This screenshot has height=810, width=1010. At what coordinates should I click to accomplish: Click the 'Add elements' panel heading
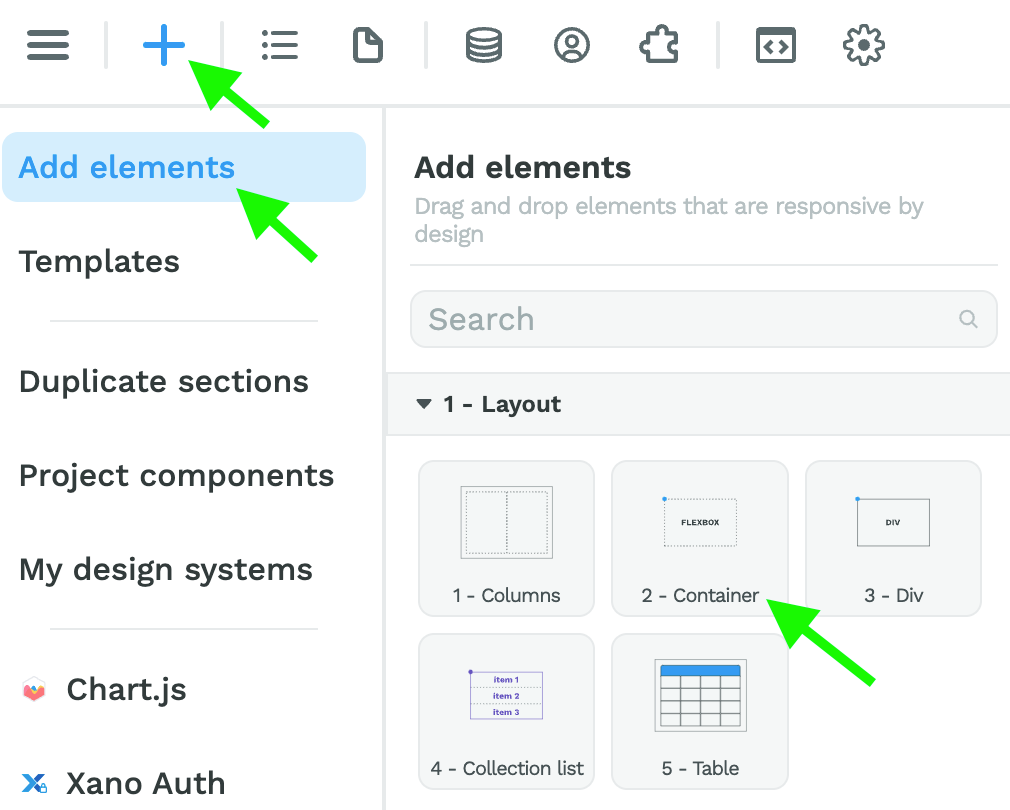point(522,167)
